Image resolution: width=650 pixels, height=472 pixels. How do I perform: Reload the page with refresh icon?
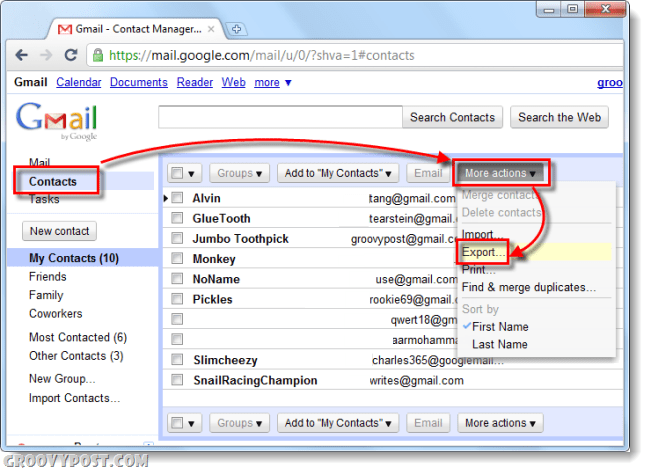point(71,55)
